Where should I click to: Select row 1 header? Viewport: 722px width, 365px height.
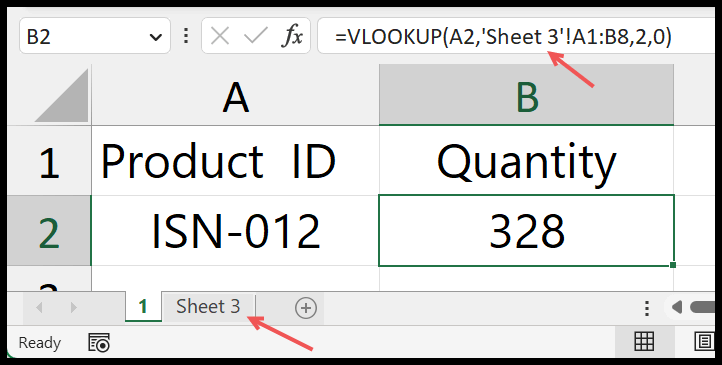(49, 161)
